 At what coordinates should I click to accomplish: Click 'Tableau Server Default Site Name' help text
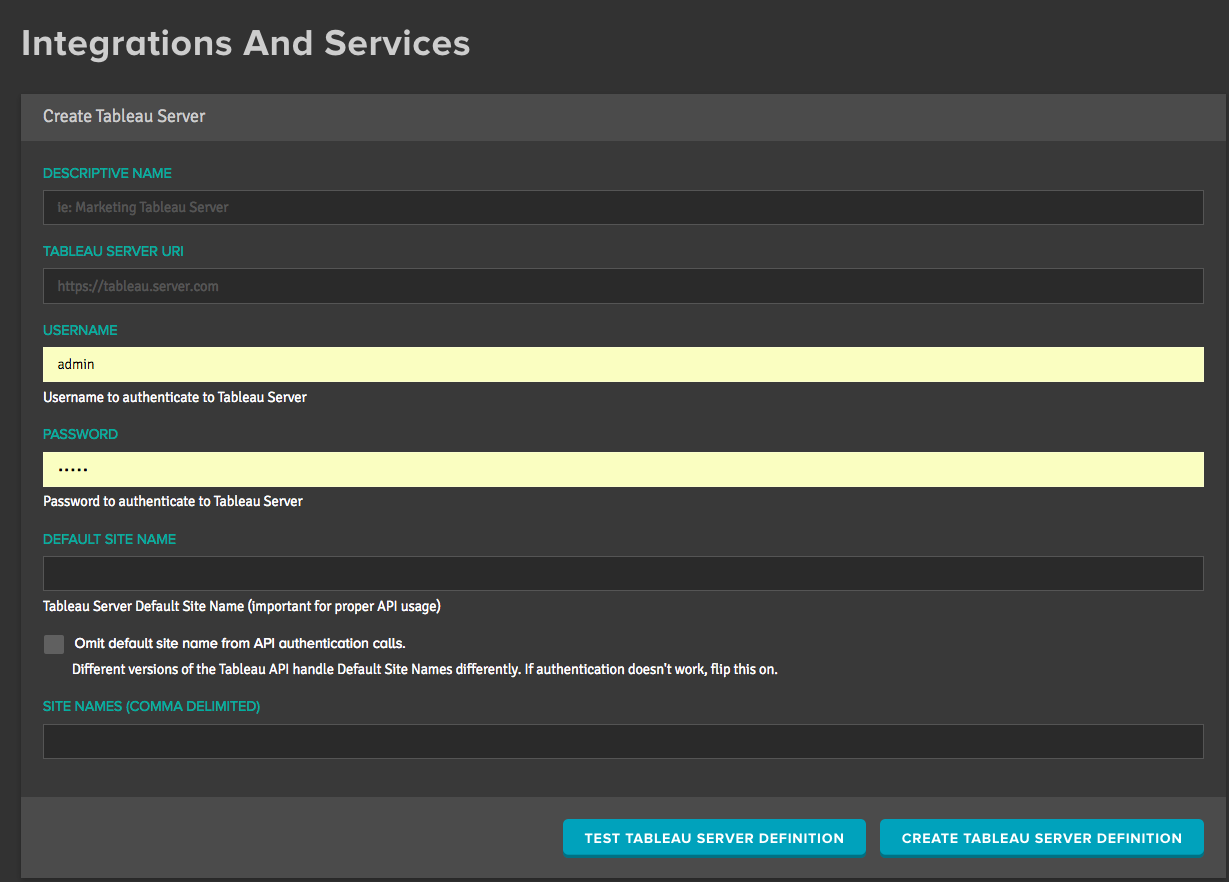pos(242,606)
